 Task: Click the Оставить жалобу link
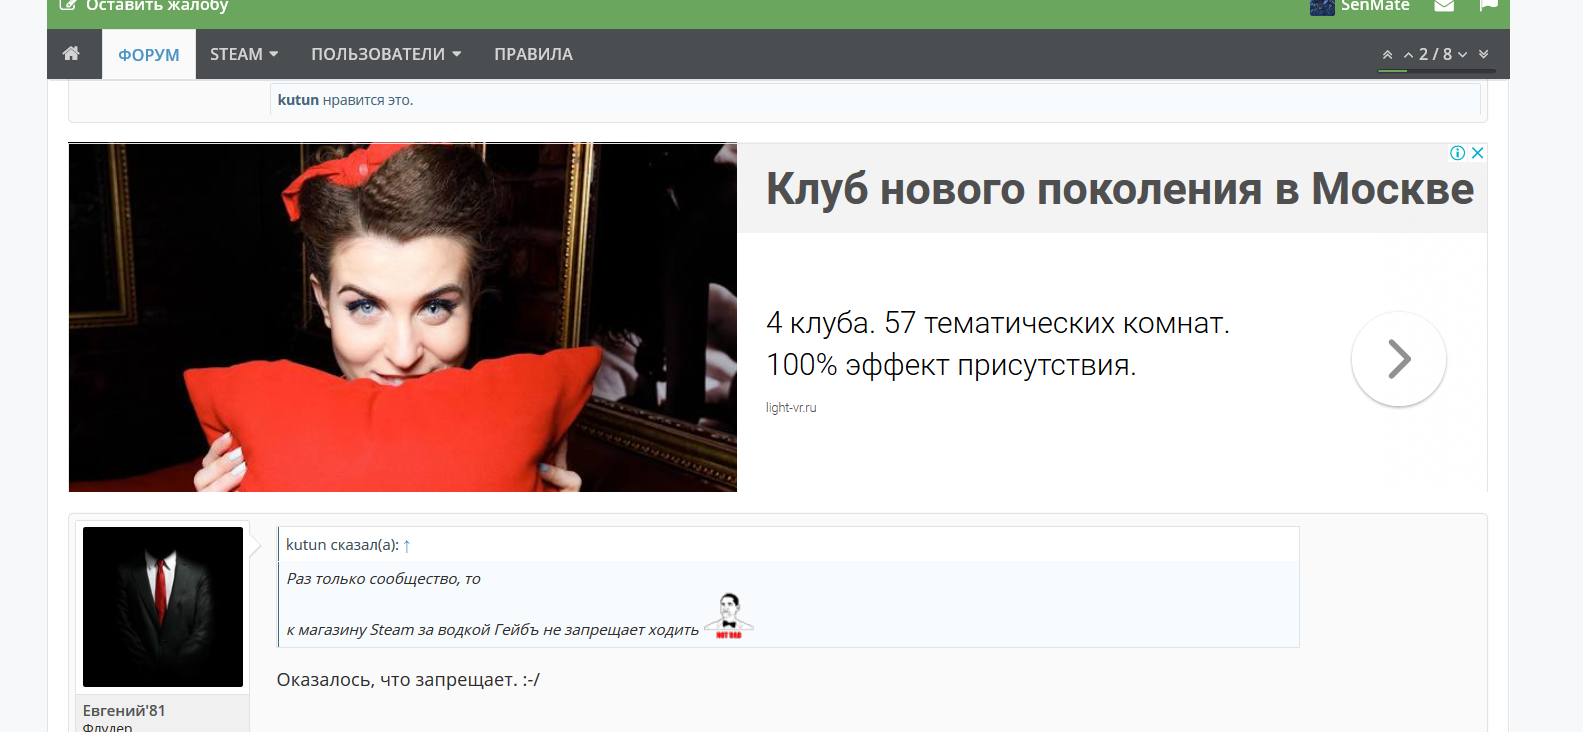coord(157,6)
